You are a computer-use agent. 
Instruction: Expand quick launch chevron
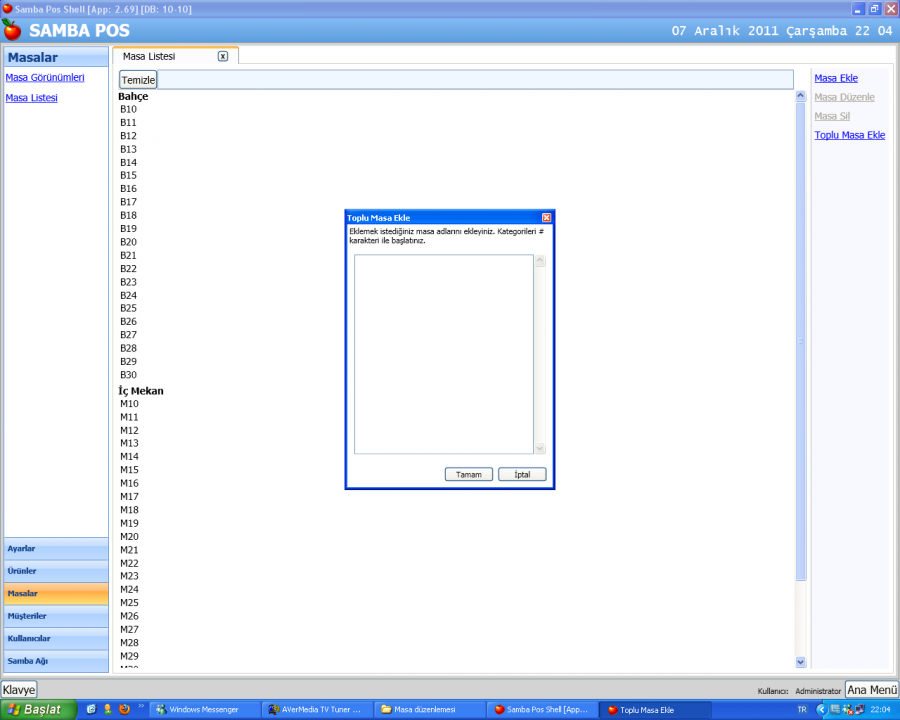click(141, 707)
